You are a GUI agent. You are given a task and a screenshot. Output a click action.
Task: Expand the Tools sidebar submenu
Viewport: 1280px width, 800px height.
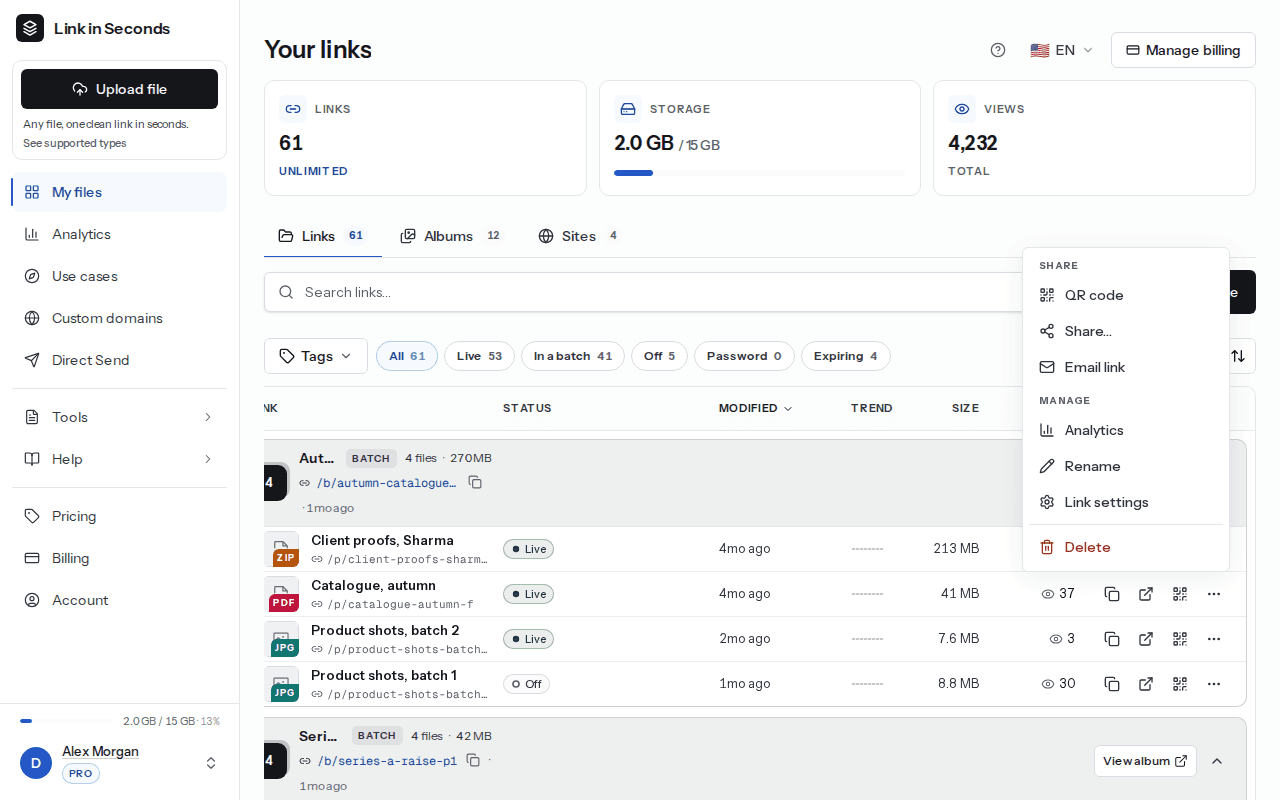[x=119, y=417]
